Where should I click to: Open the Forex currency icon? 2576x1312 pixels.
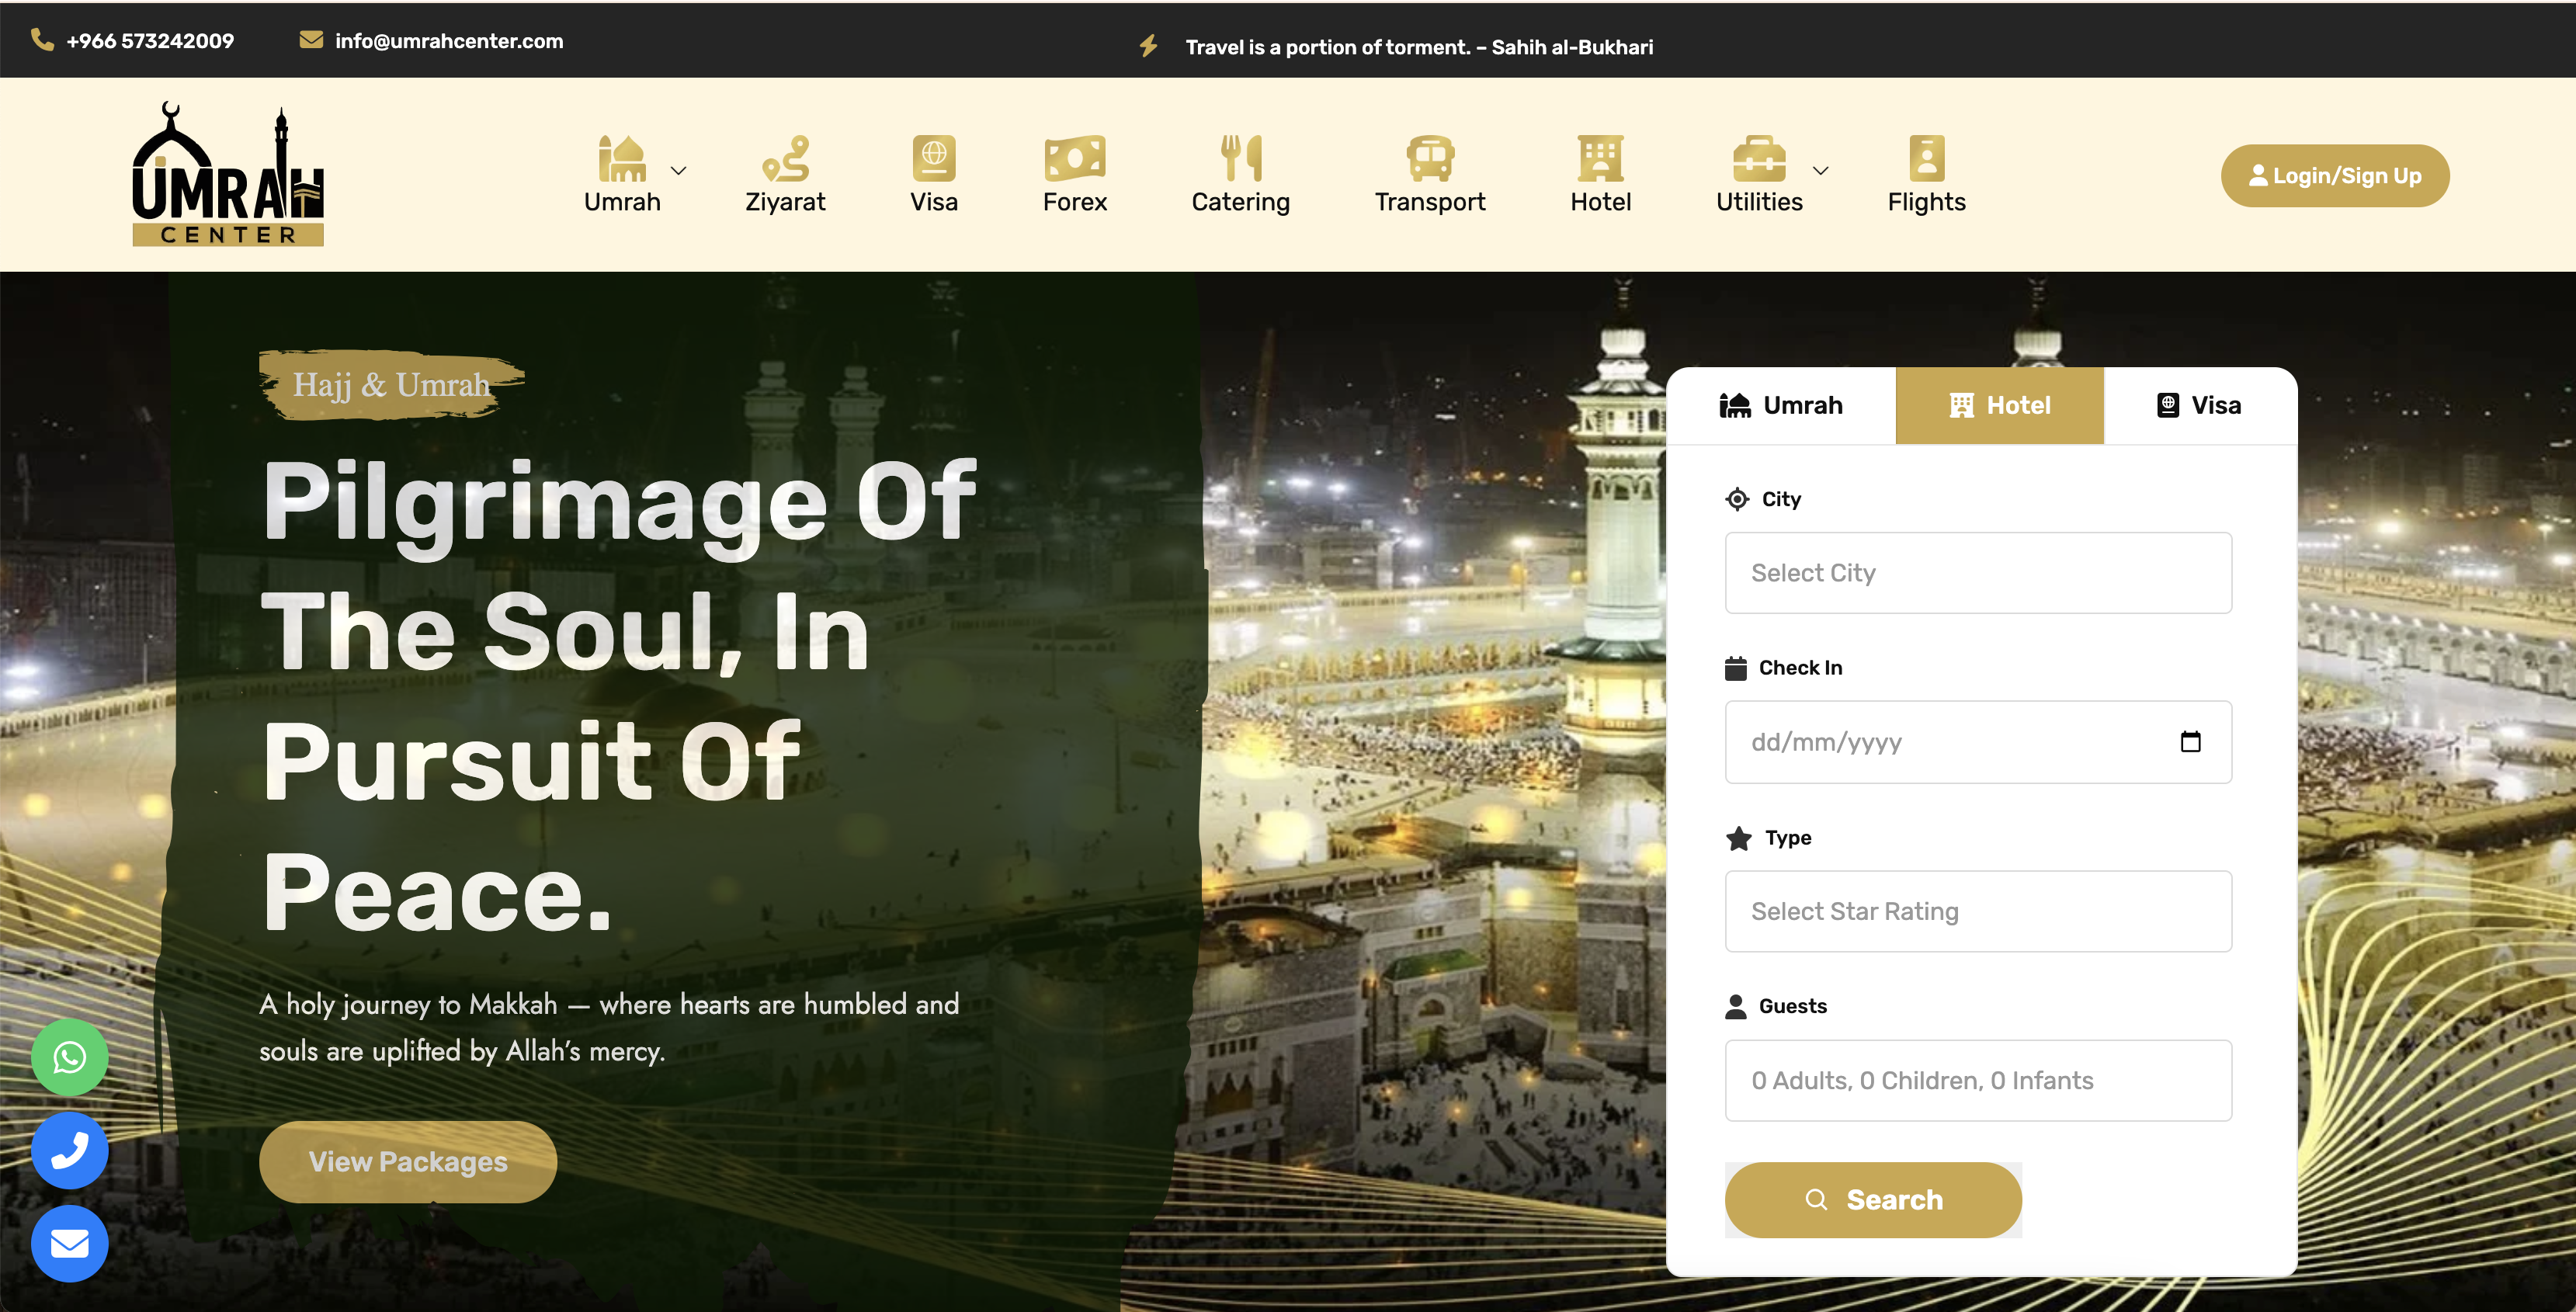pos(1074,158)
